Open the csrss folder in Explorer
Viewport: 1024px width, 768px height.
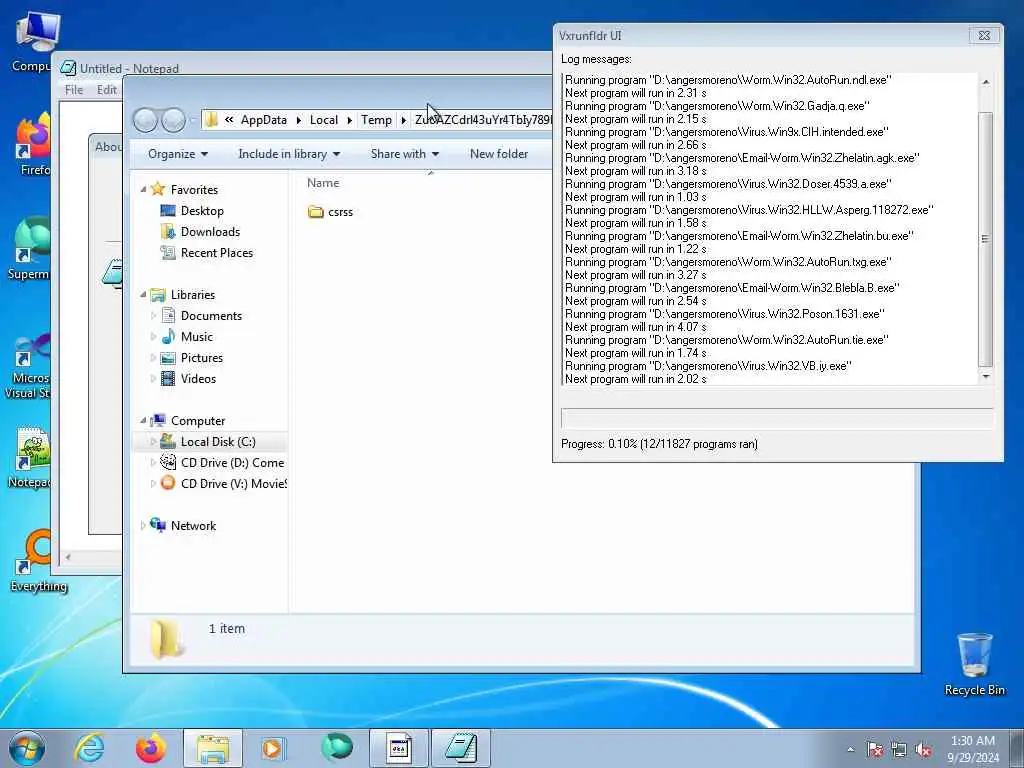coord(330,212)
